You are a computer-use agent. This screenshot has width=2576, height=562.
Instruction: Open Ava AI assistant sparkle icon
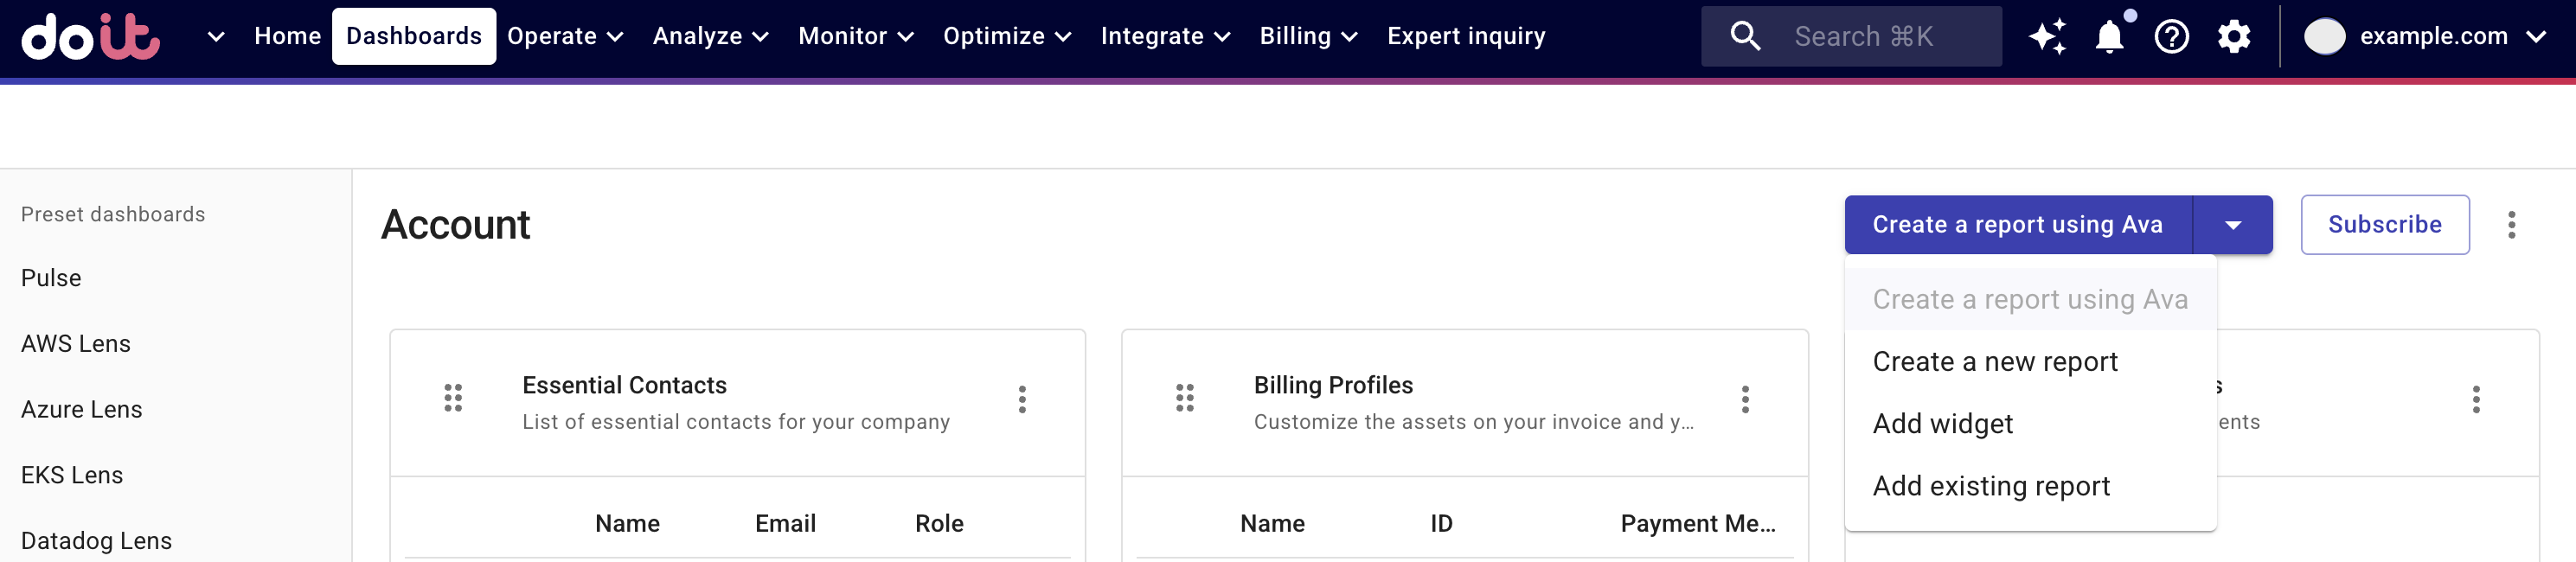tap(2048, 36)
